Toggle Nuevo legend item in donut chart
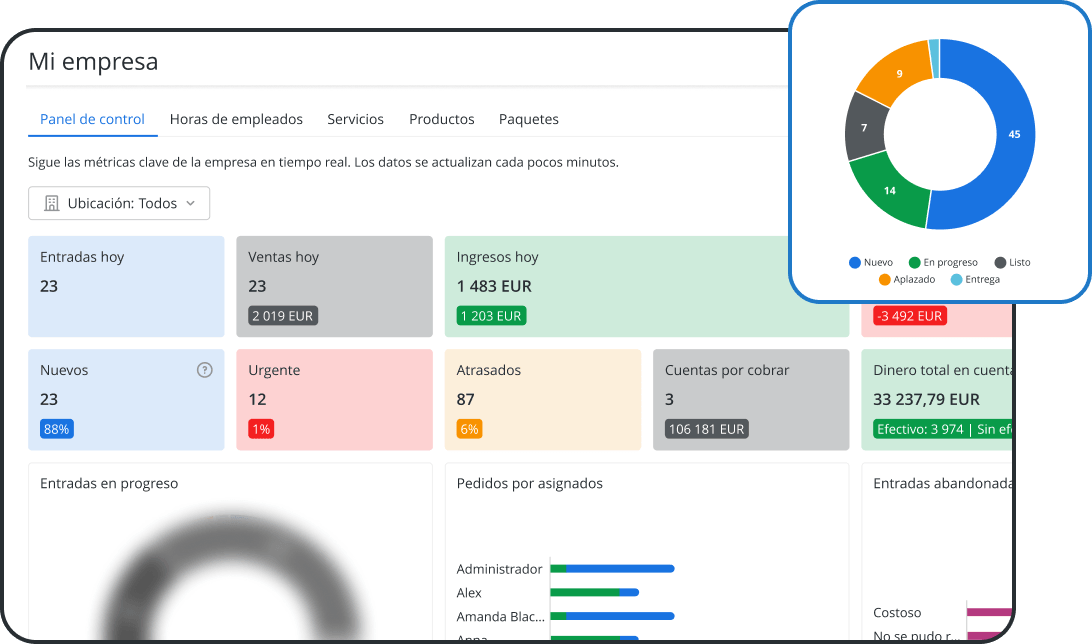1092x644 pixels. pos(871,262)
